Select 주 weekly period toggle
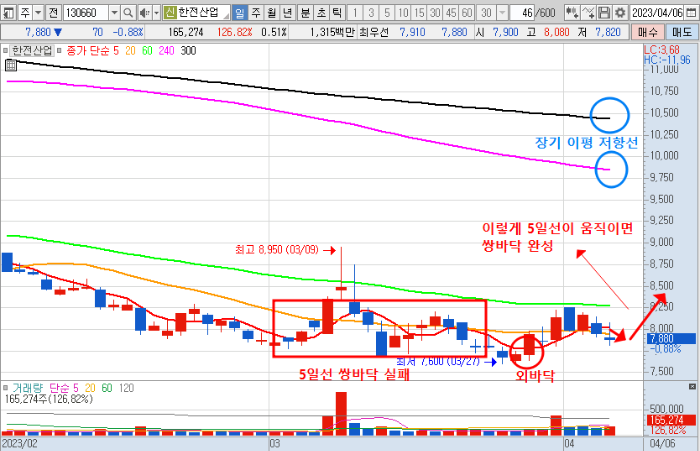Viewport: 700px width, 451px height. [x=256, y=13]
